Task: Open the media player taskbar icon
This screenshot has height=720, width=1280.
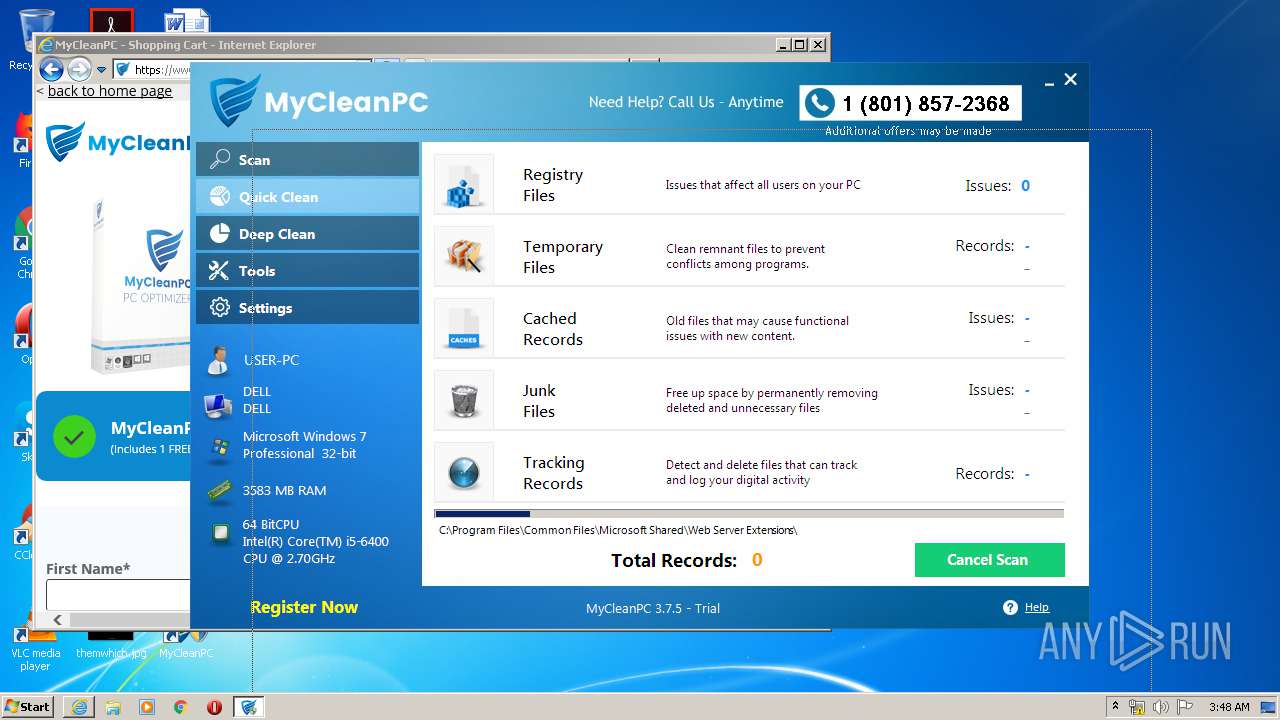Action: click(x=147, y=707)
